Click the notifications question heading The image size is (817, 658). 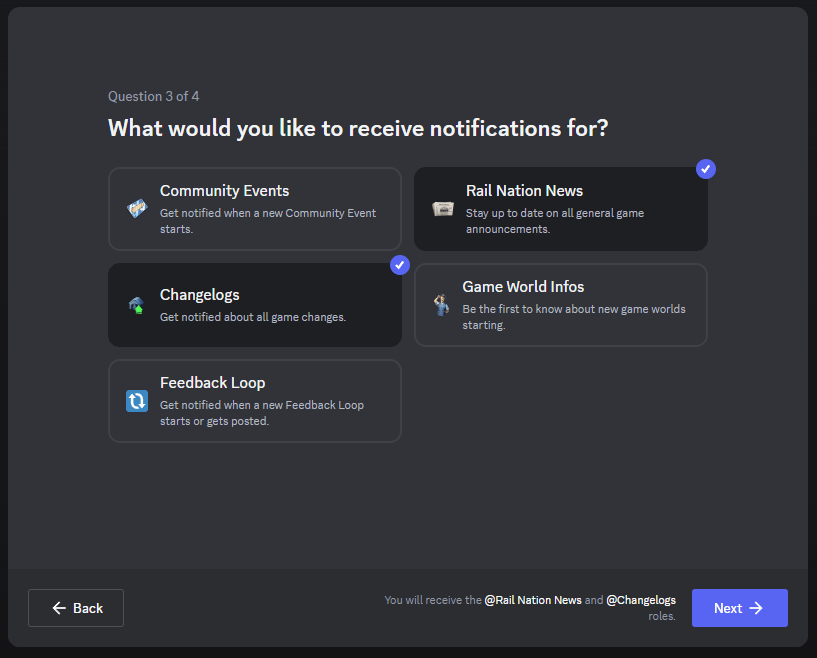358,128
